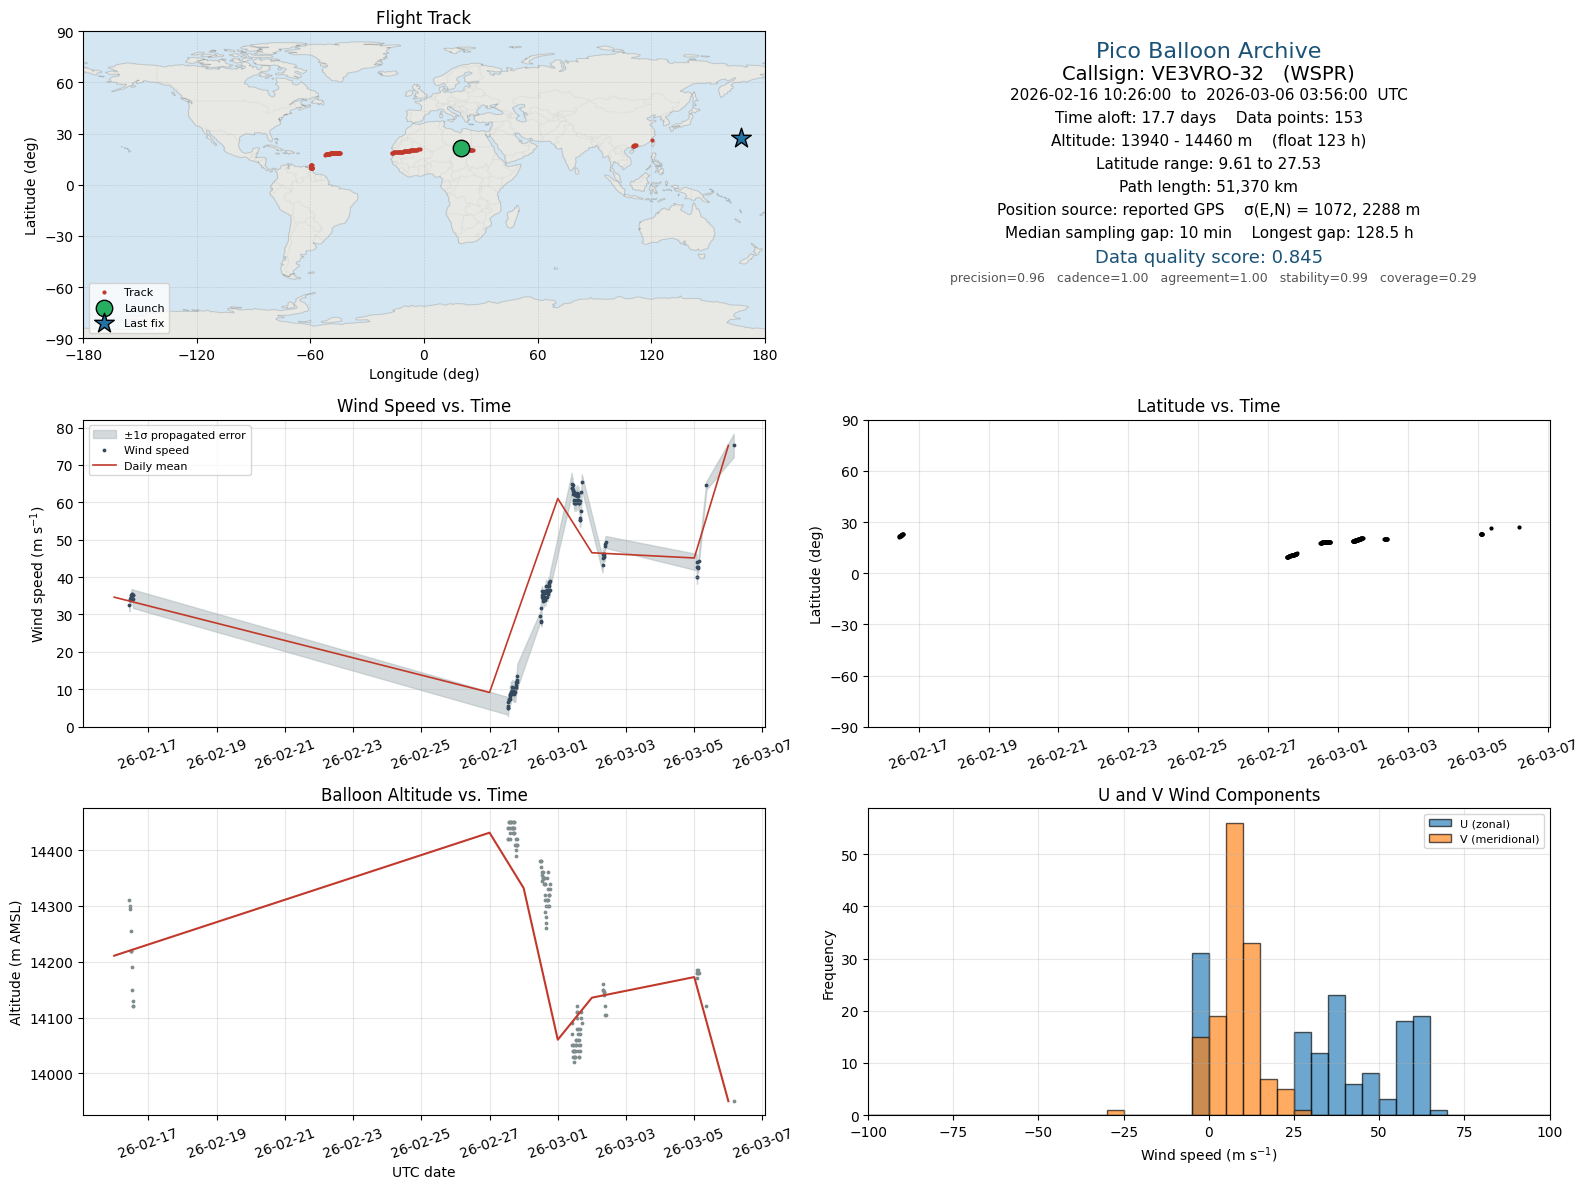Click the blue Last fix star on the map
The width and height of the screenshot is (1589, 1189).
coord(741,138)
